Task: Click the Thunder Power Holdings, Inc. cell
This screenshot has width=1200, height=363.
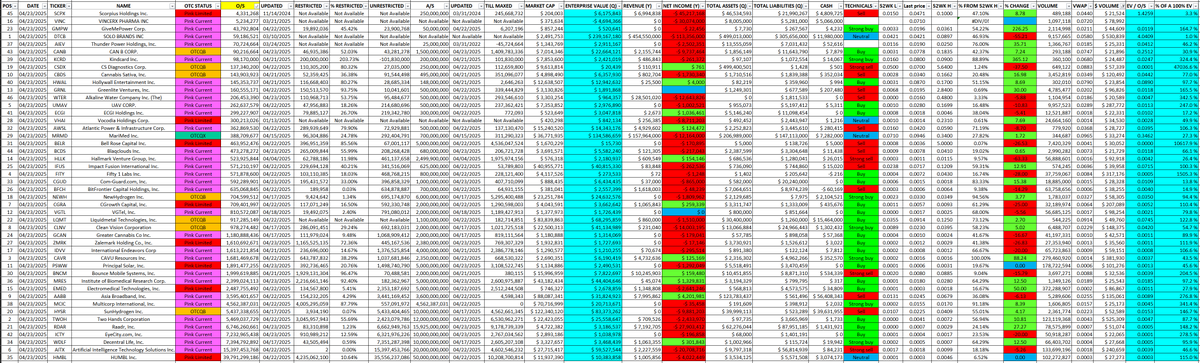Action: tap(124, 44)
